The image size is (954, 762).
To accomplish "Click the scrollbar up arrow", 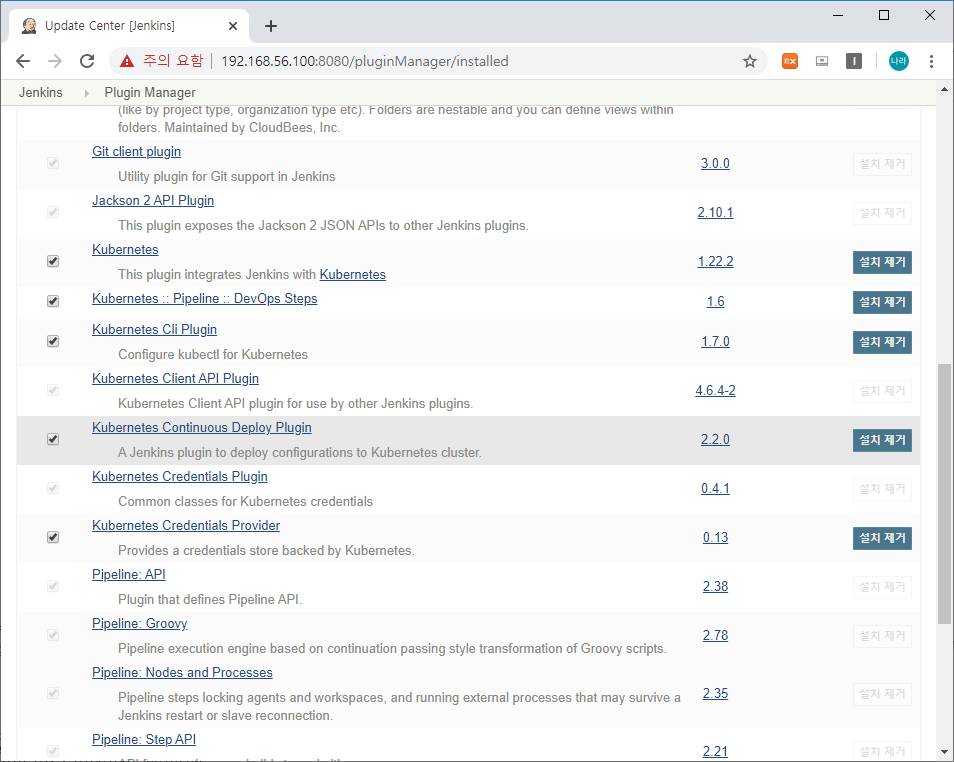I will pos(944,89).
